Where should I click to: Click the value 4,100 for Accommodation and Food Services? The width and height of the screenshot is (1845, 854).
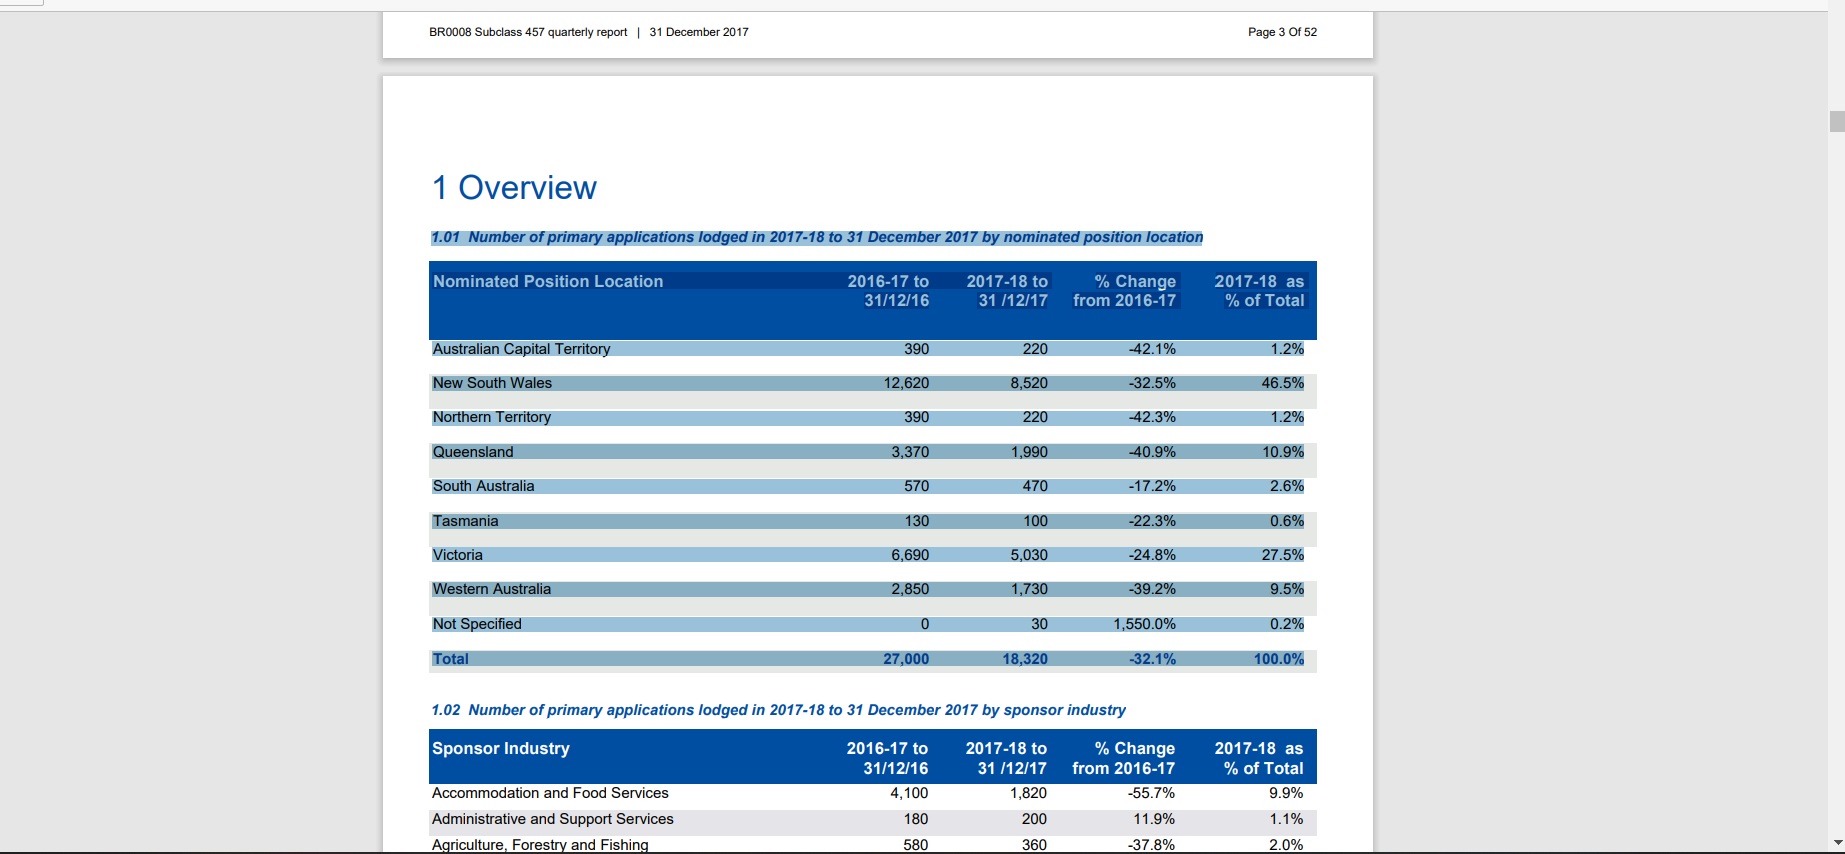click(909, 793)
